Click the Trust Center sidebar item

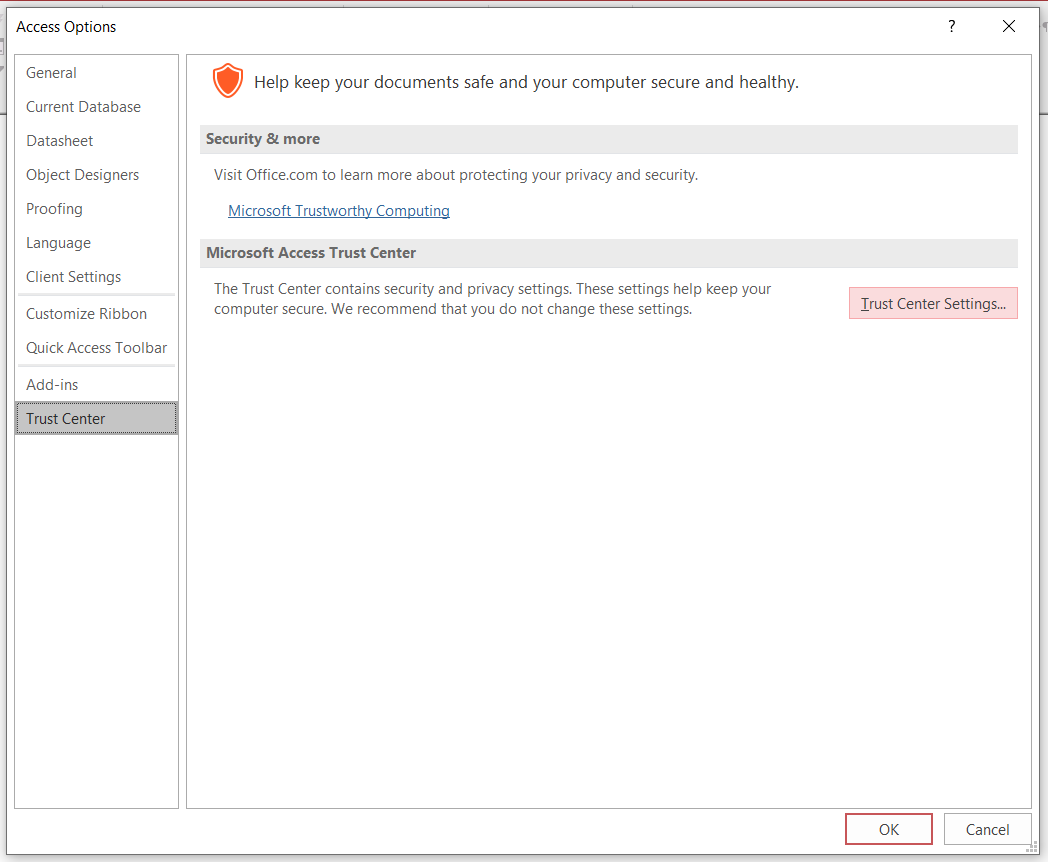[x=66, y=419]
